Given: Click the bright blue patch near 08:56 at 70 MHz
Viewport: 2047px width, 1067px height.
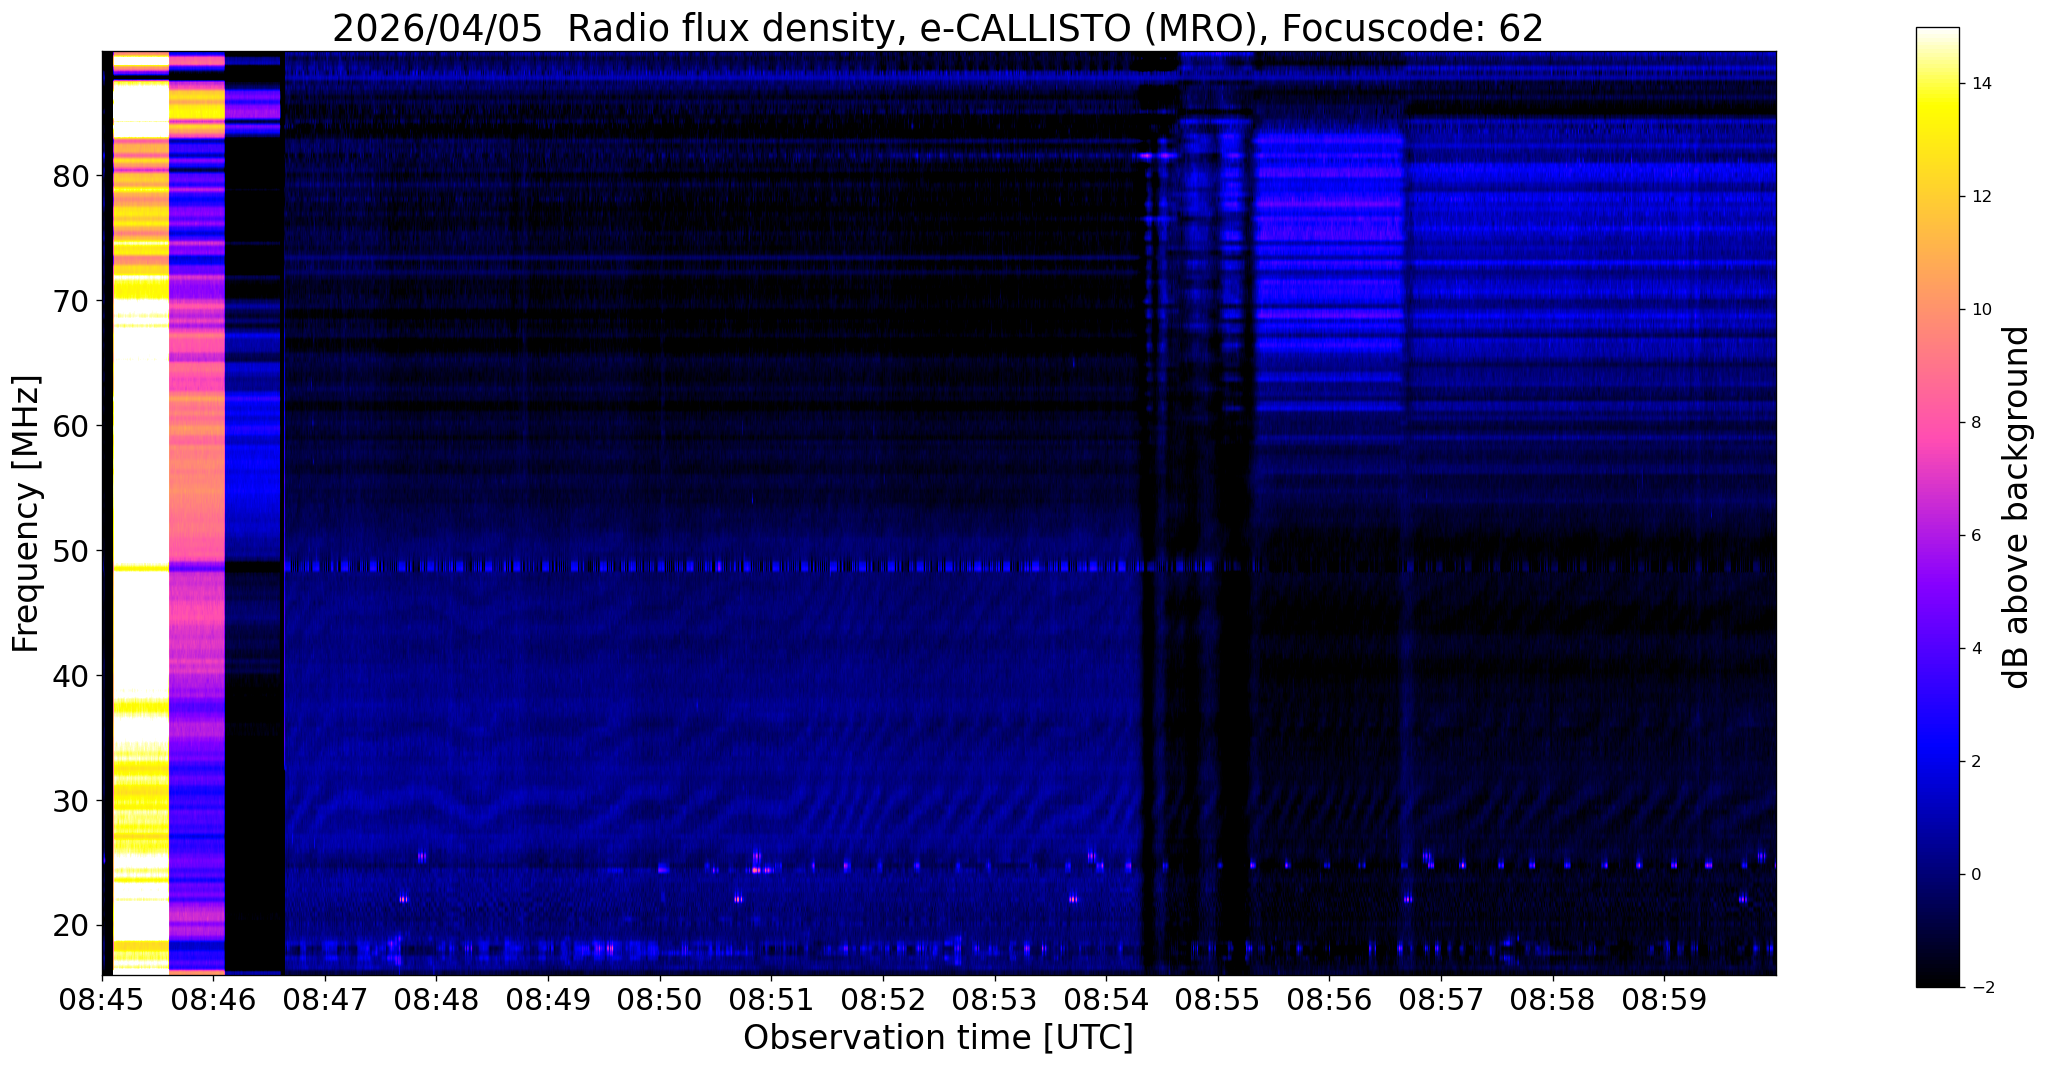Looking at the screenshot, I should (x=1328, y=270).
